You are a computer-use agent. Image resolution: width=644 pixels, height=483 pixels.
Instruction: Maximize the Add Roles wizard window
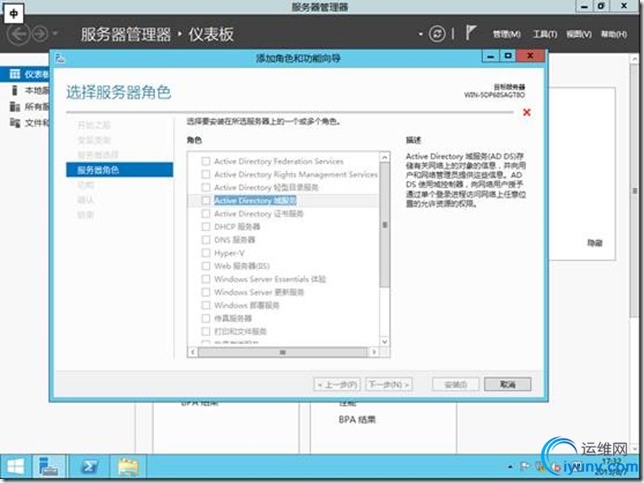(x=508, y=56)
